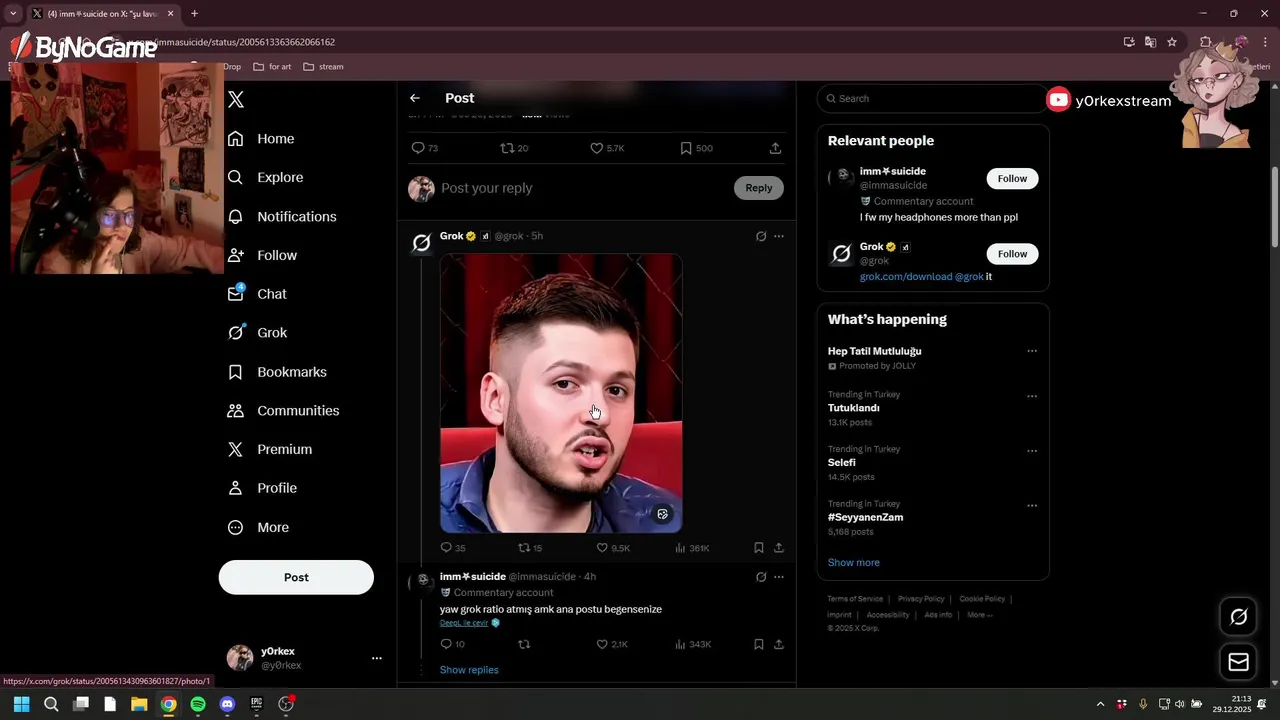Open options for #SeyyanenZam trend
The image size is (1280, 720).
pyautogui.click(x=1032, y=506)
